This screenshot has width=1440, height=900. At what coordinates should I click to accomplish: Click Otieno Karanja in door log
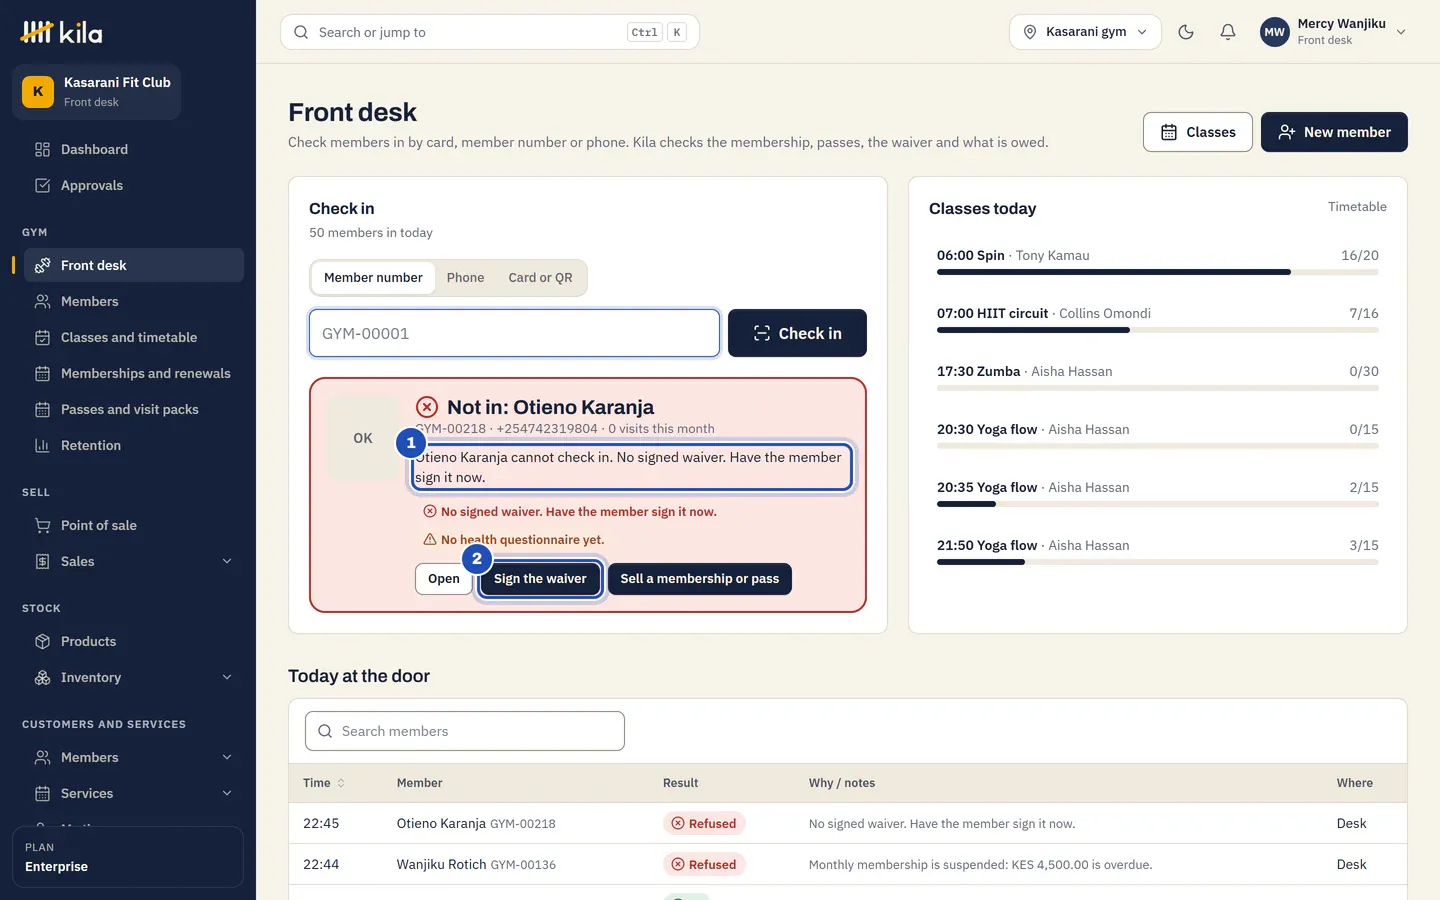point(441,823)
